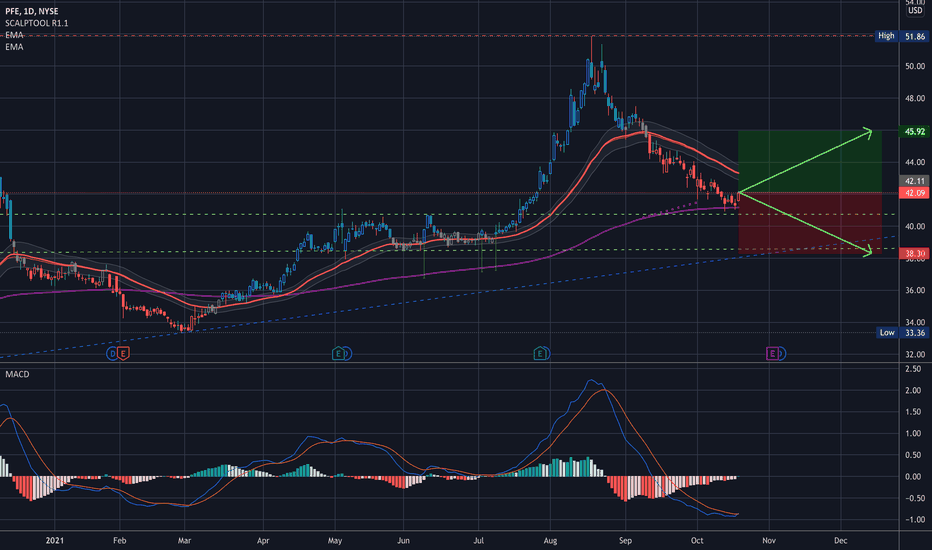The width and height of the screenshot is (932, 550).
Task: Select the red EMA line near its September peak
Action: coord(643,133)
